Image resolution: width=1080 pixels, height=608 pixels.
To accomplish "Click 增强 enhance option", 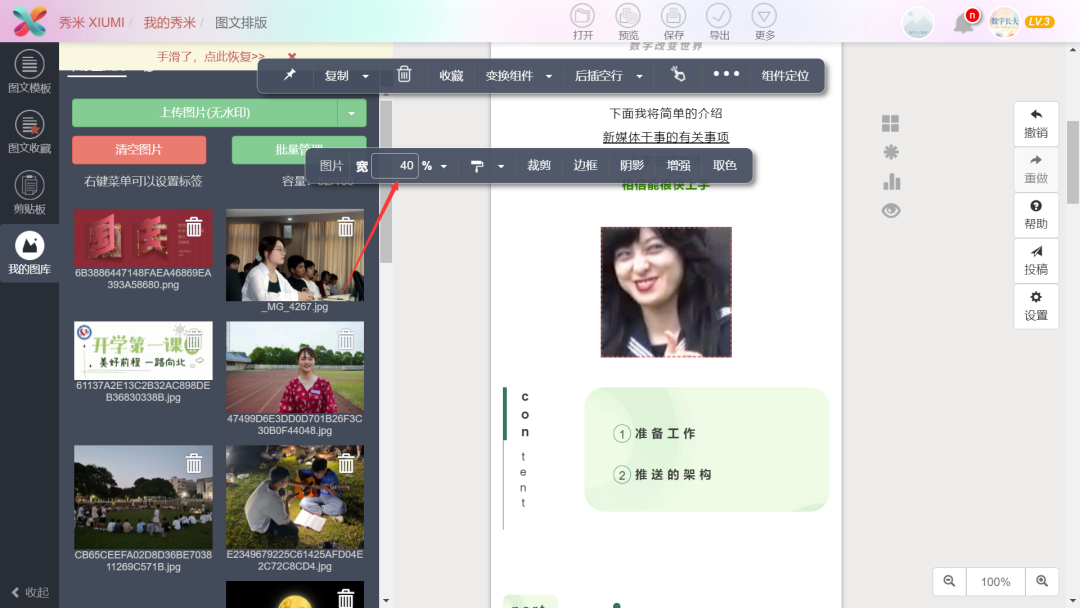I will [x=678, y=165].
